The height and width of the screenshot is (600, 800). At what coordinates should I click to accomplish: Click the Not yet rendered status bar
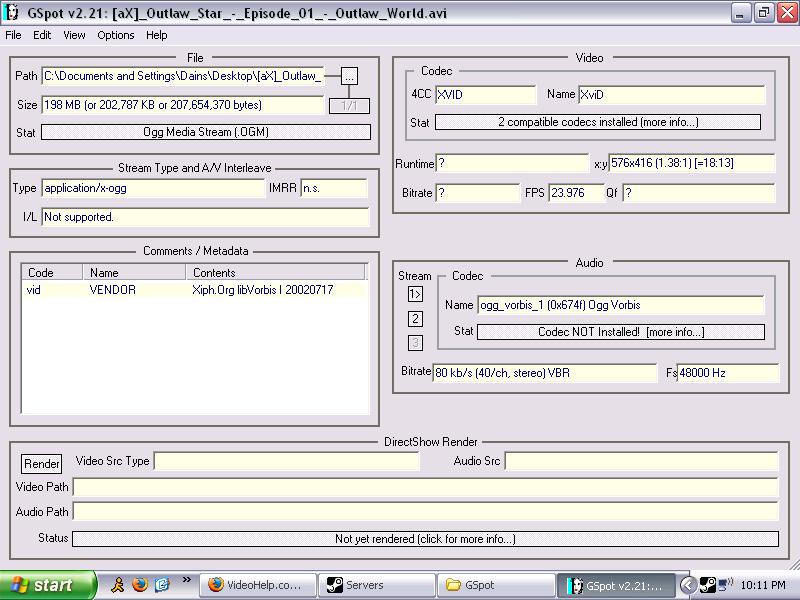[x=426, y=539]
